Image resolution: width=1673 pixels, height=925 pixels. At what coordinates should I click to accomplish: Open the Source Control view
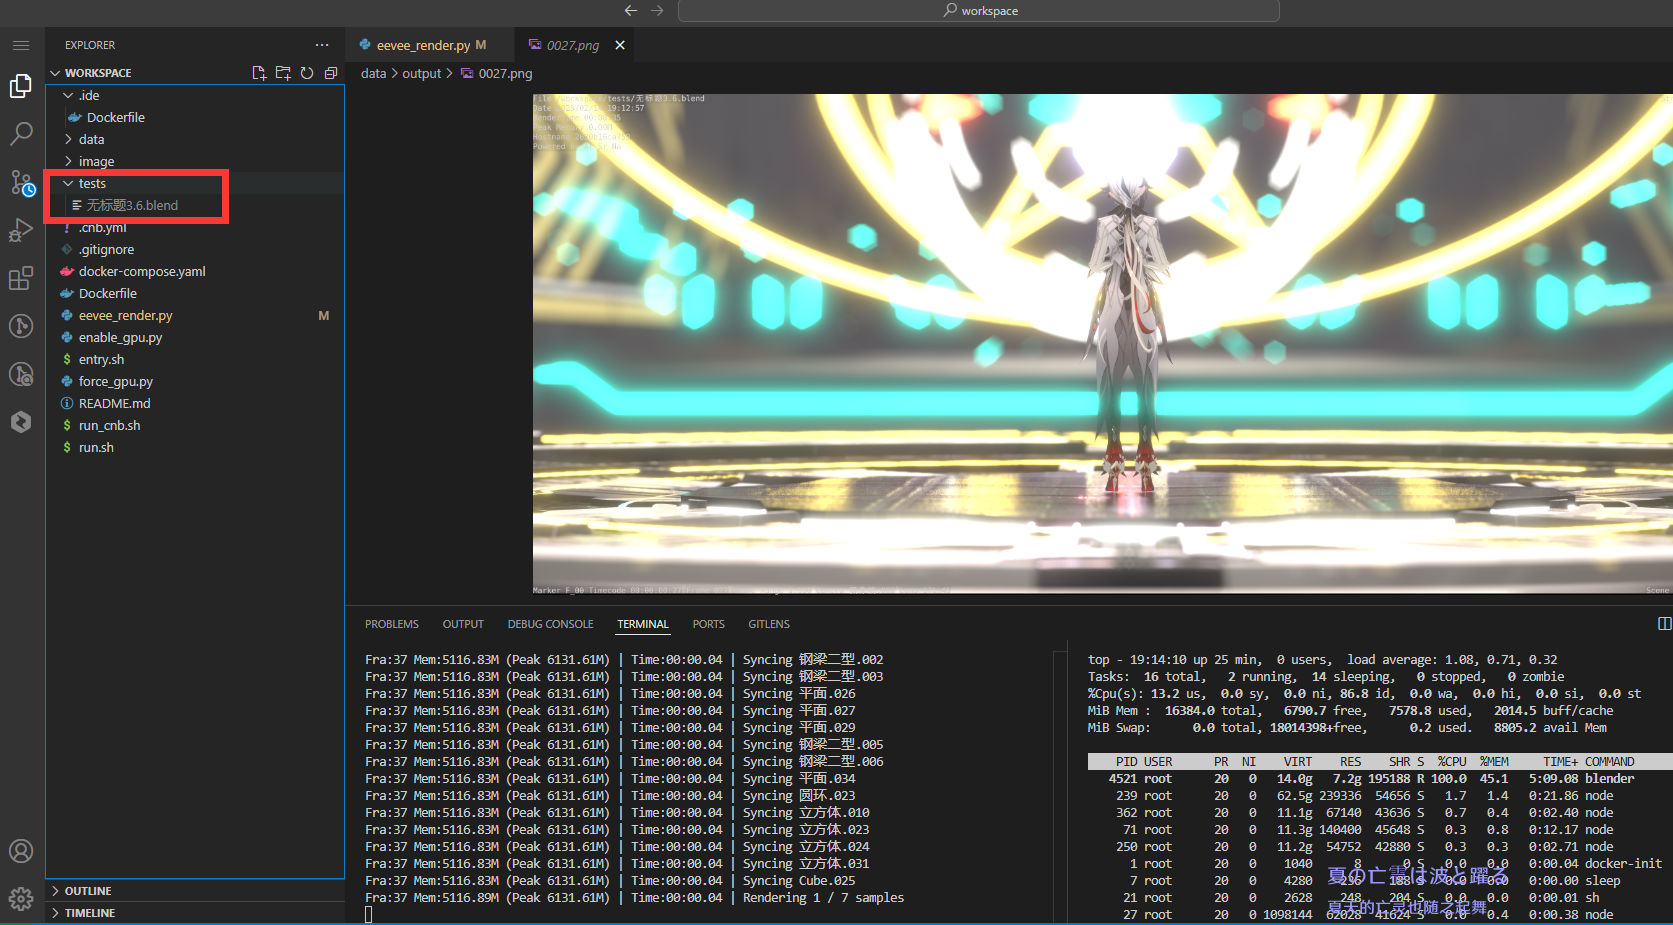coord(21,182)
